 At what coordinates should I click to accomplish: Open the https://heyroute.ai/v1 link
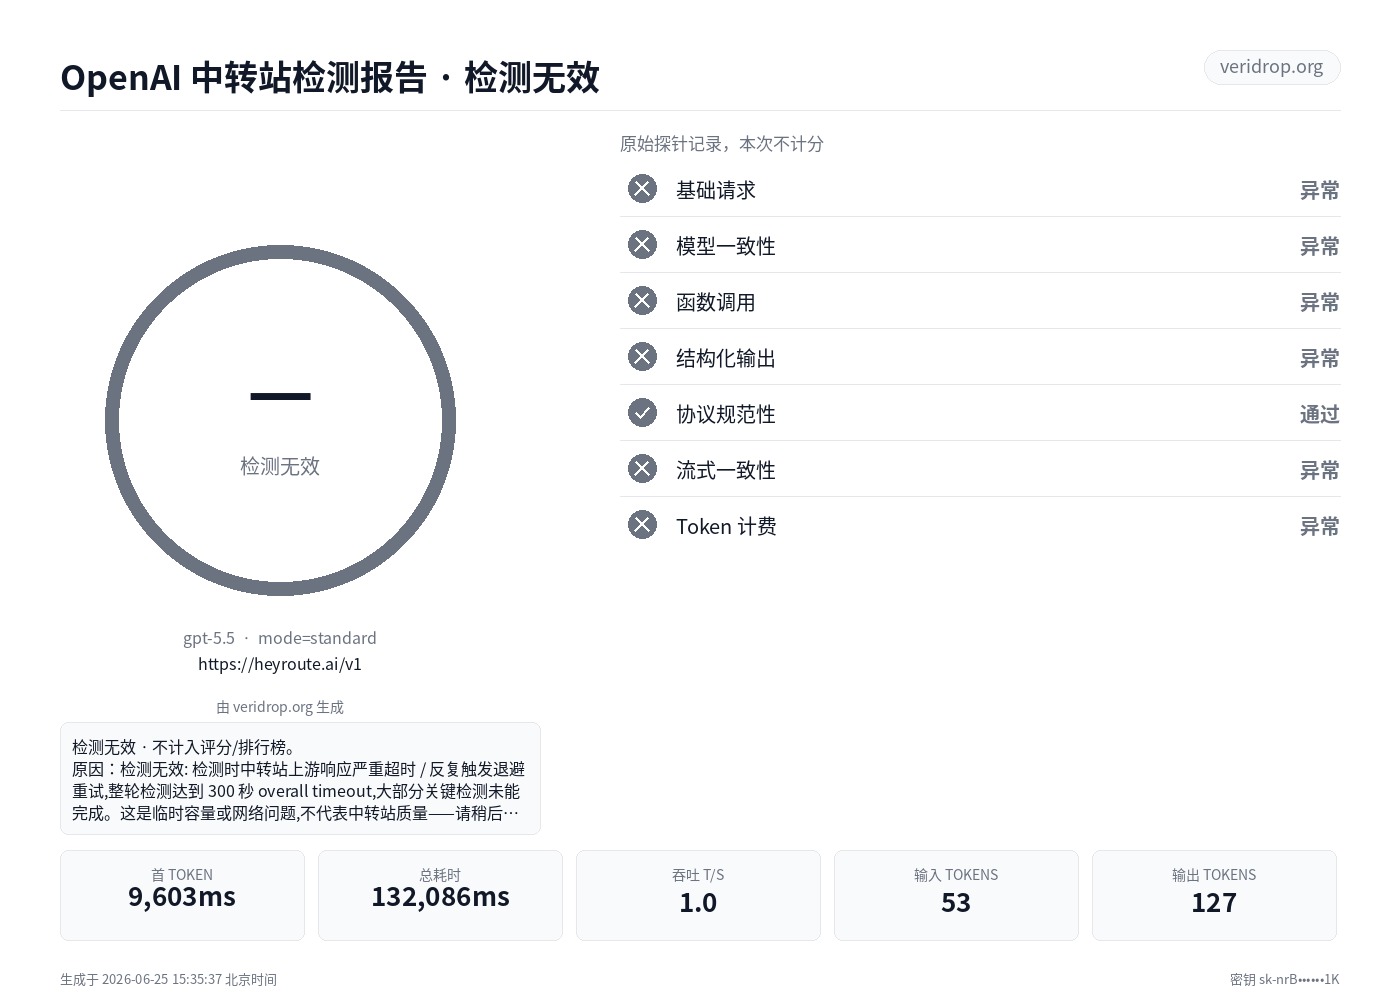(x=280, y=664)
